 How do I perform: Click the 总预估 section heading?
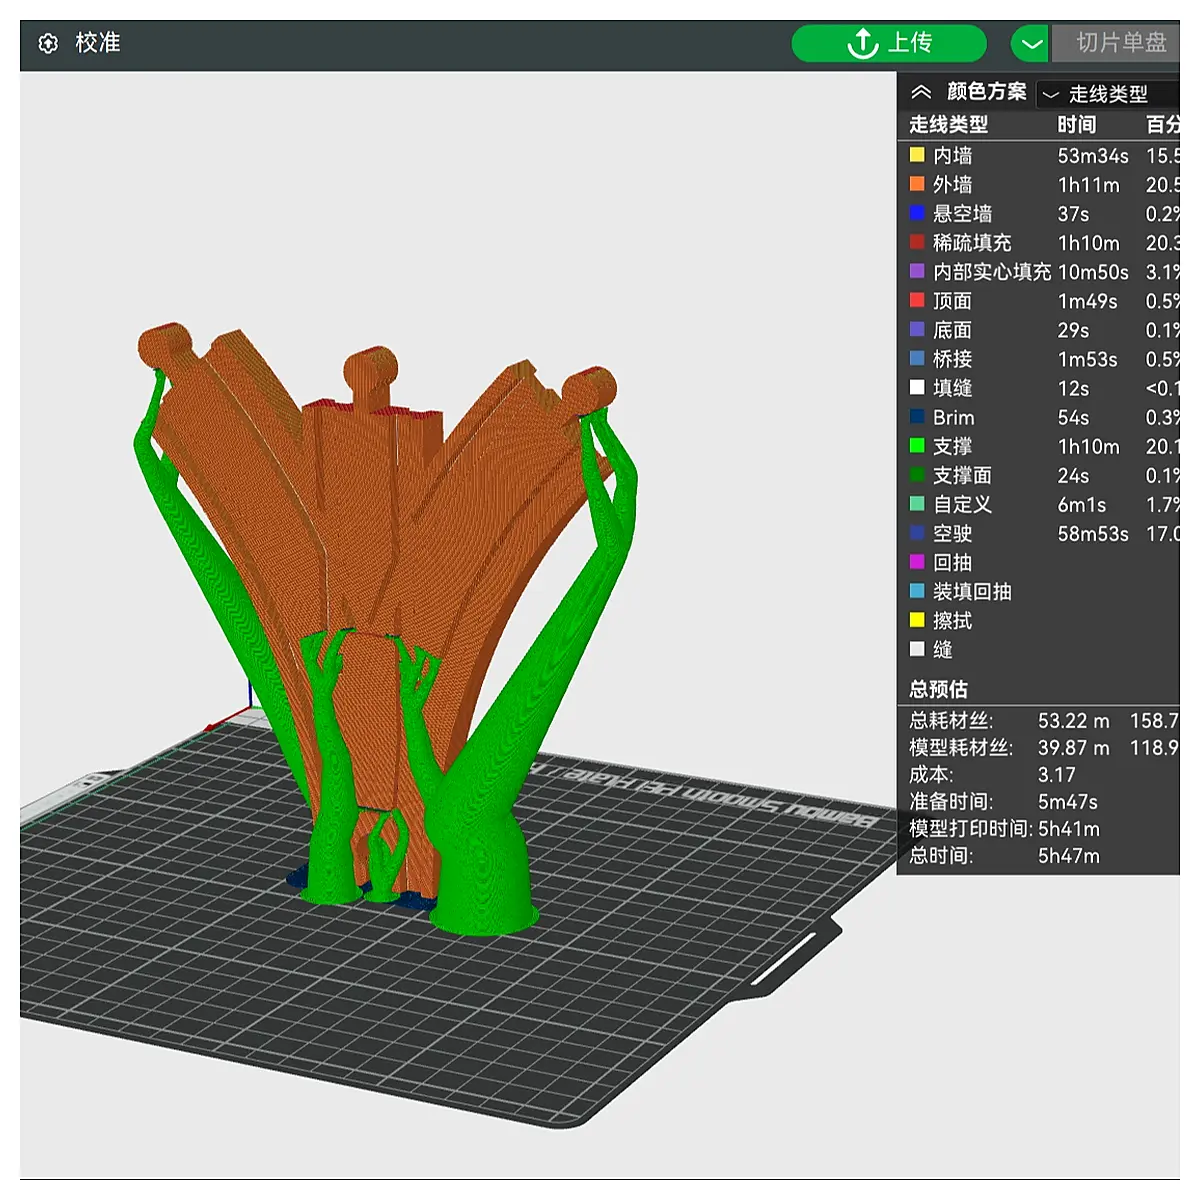pos(938,689)
